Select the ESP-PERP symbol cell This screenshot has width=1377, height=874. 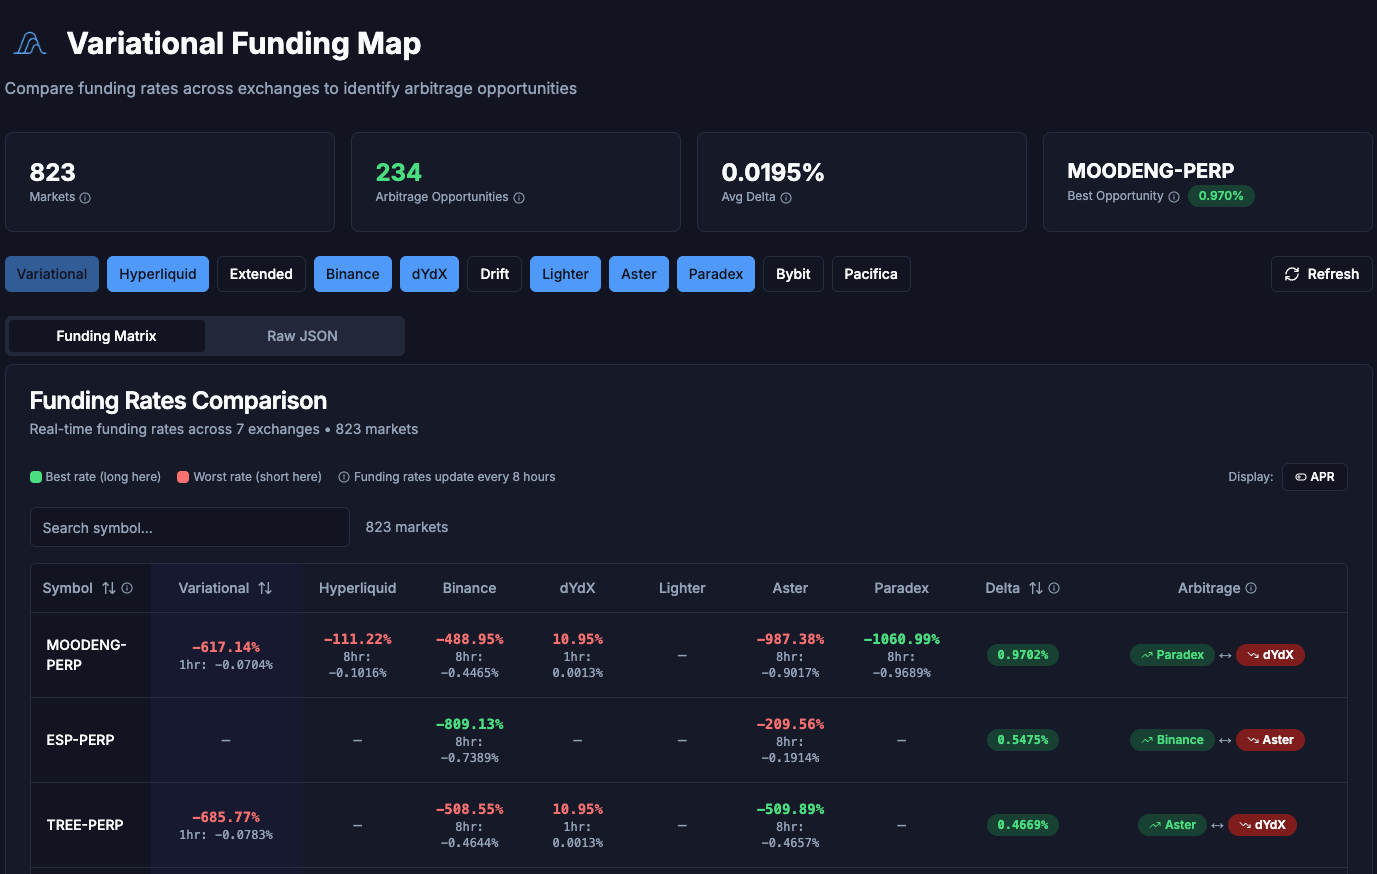coord(81,740)
